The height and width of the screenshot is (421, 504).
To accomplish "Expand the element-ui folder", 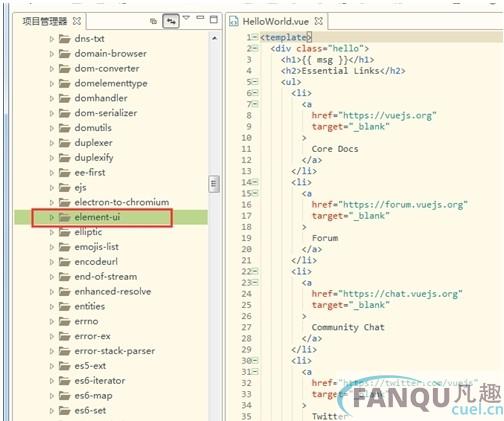I will pyautogui.click(x=52, y=217).
